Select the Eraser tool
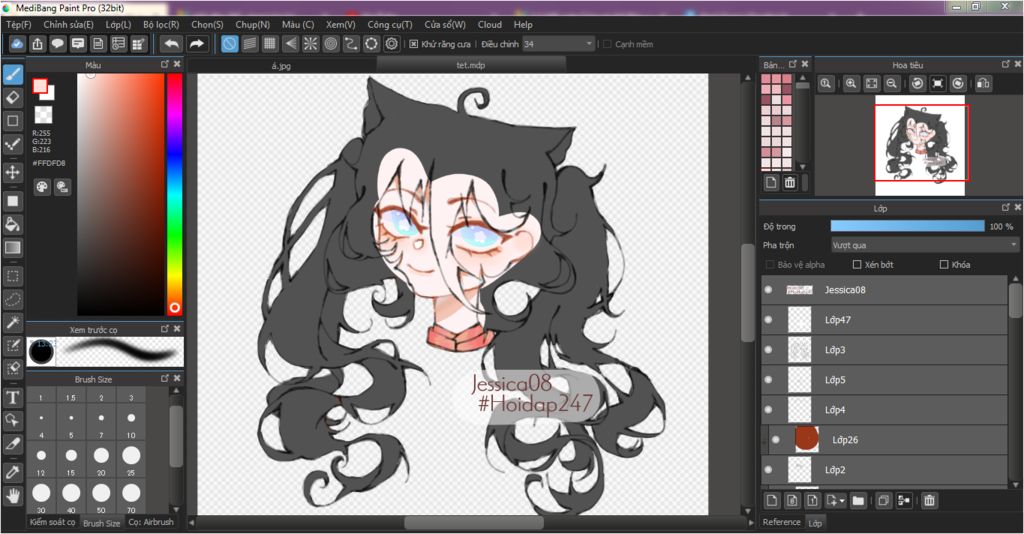 [x=12, y=98]
